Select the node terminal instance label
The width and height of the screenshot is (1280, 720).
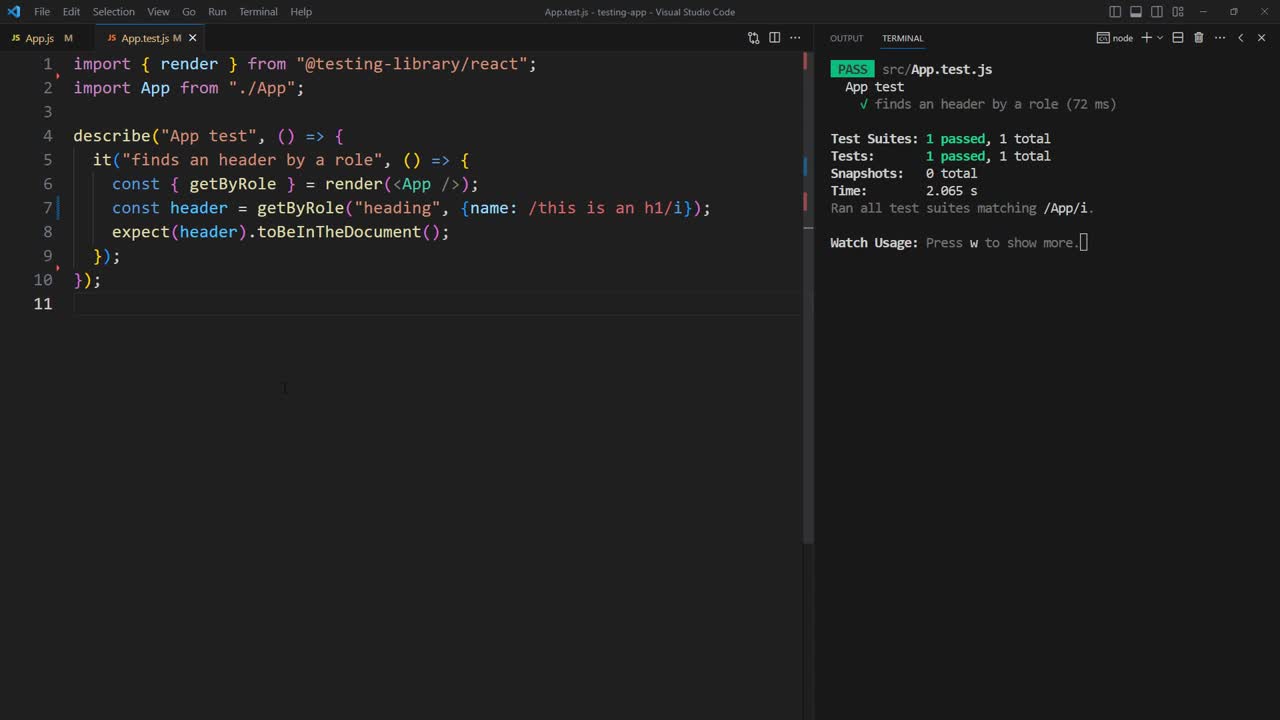(x=1115, y=38)
